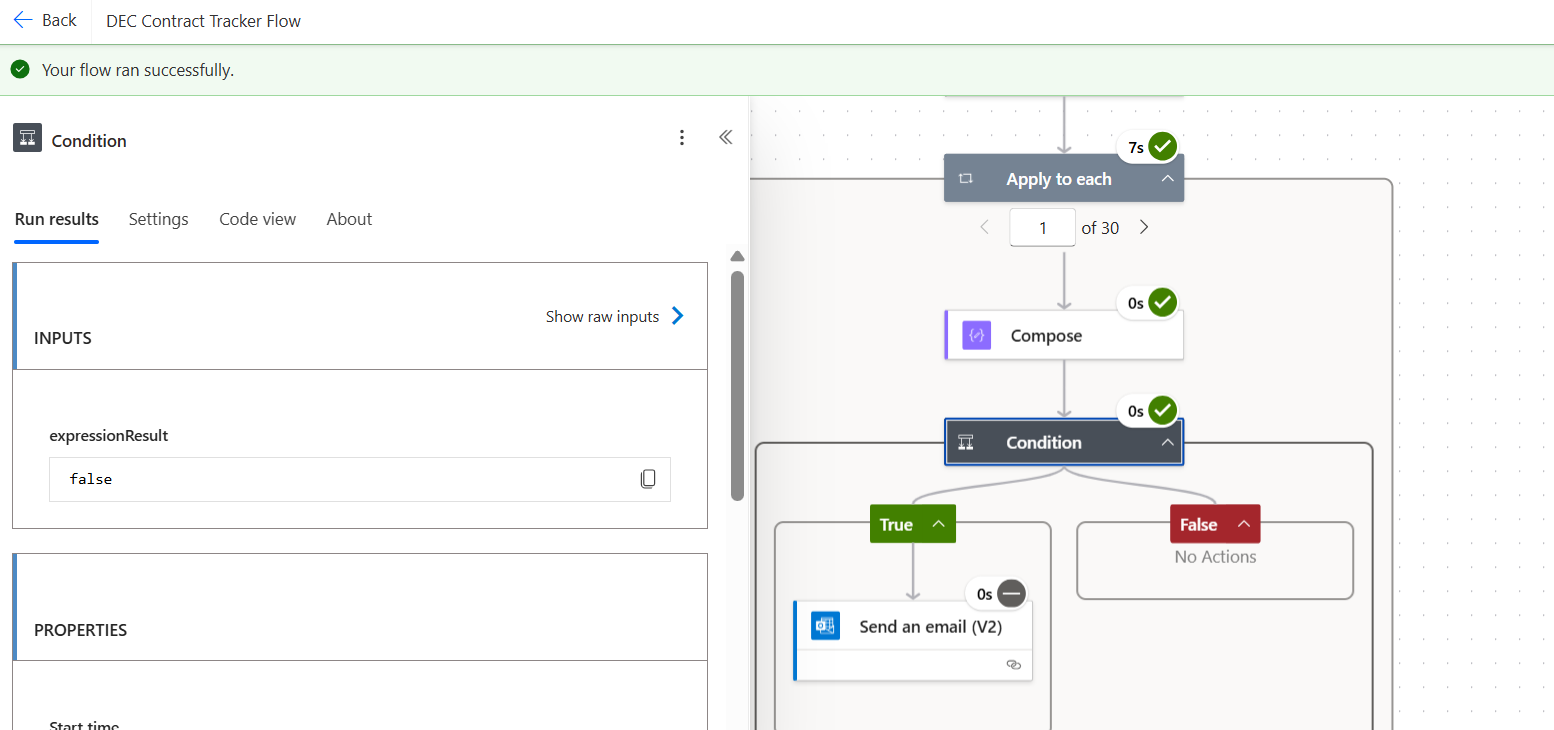Viewport: 1554px width, 730px height.
Task: Click the iteration number input field
Action: click(1042, 228)
